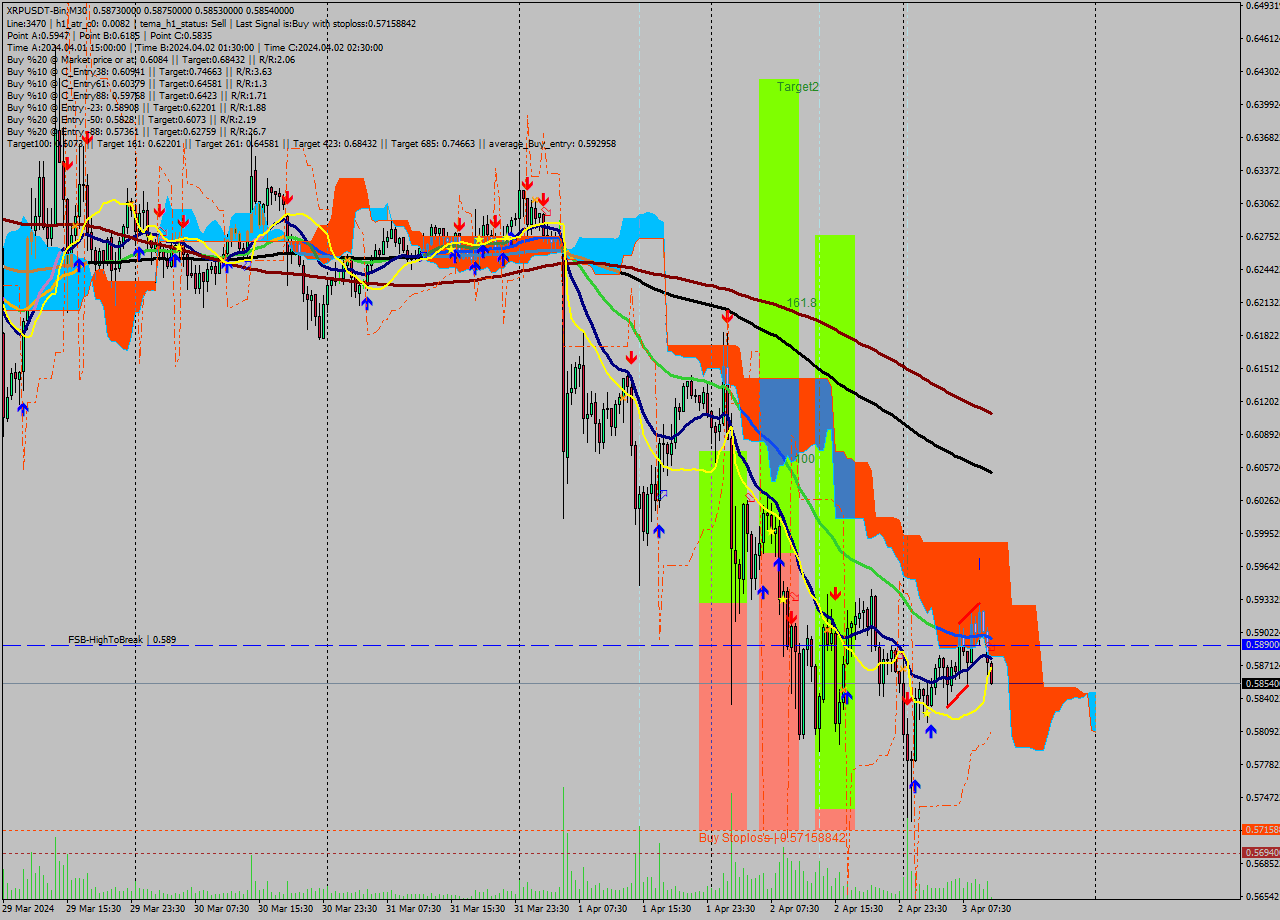Click the 0.63992 price axis label

click(1262, 105)
